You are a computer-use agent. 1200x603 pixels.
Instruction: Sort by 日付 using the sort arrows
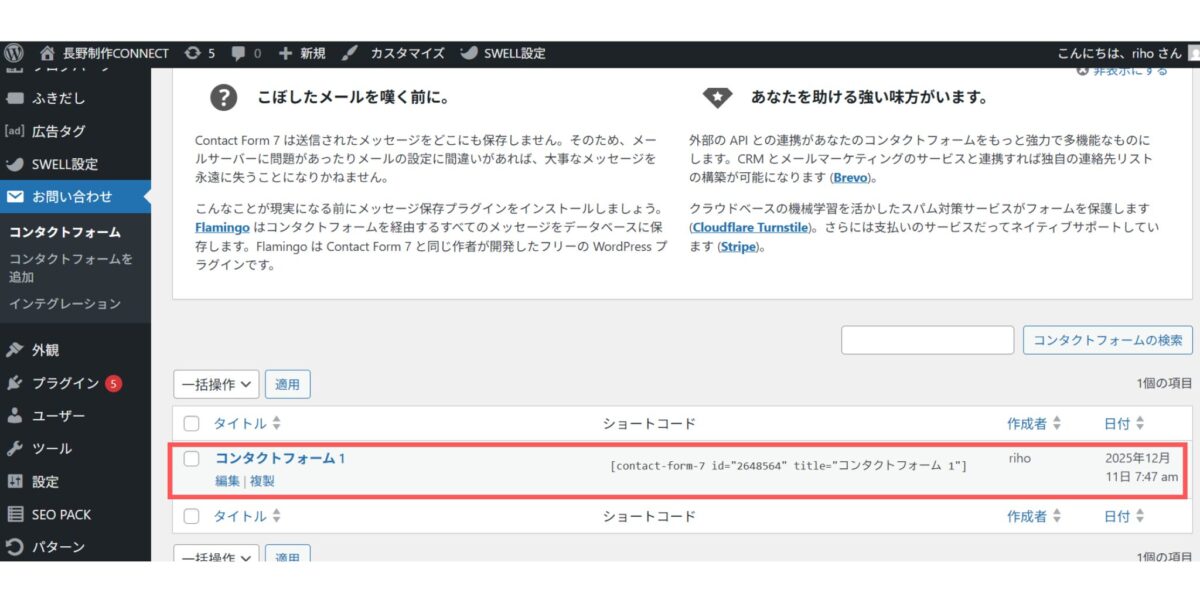[1139, 423]
